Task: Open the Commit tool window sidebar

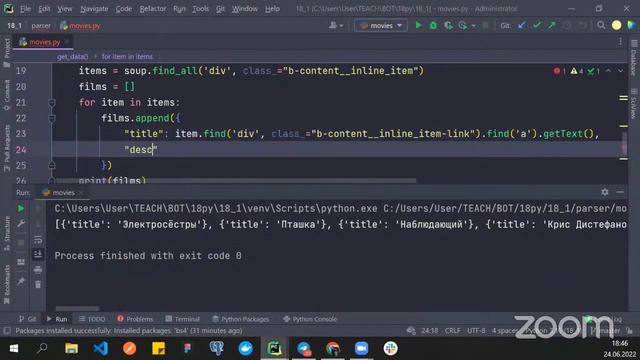Action: (7, 95)
